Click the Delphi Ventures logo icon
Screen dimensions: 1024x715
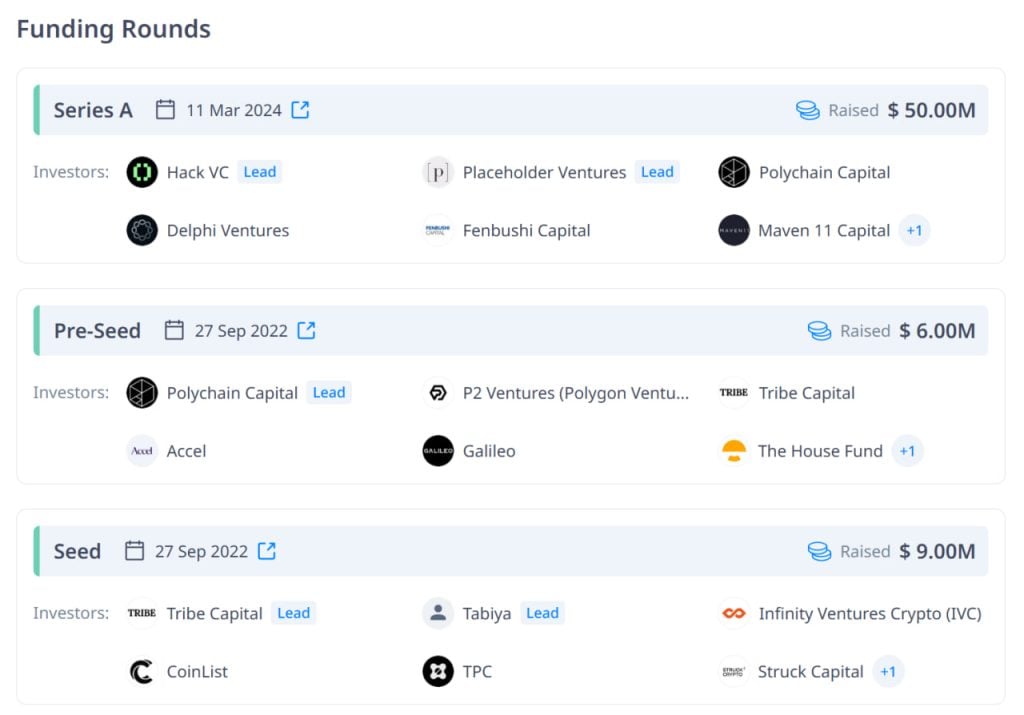click(x=142, y=230)
